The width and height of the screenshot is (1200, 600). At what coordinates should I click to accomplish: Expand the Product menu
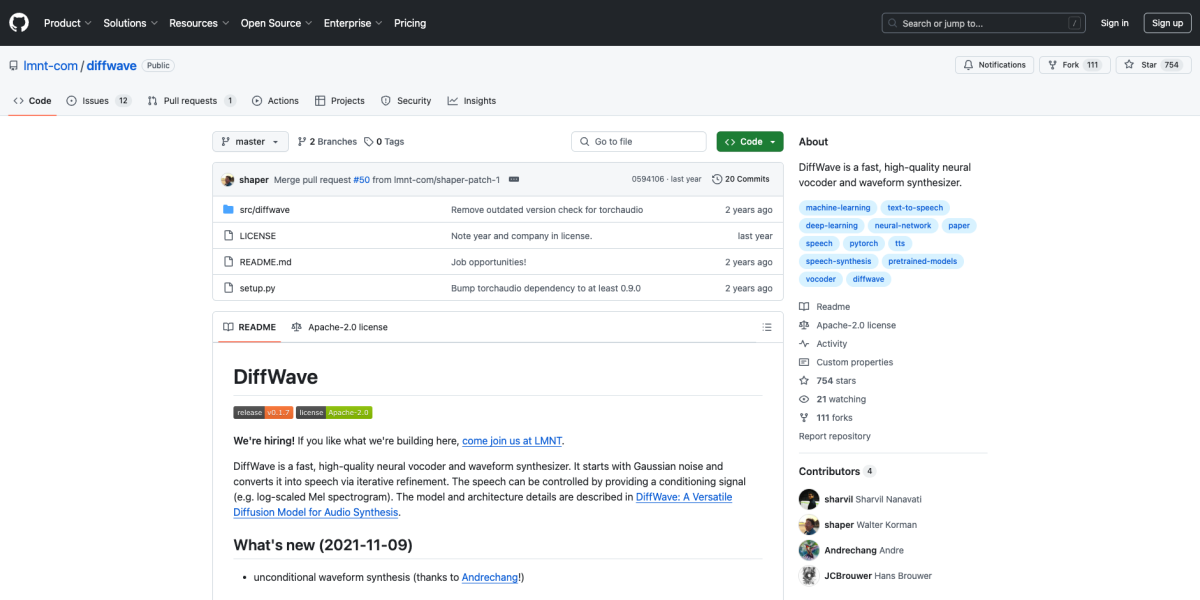pyautogui.click(x=67, y=23)
